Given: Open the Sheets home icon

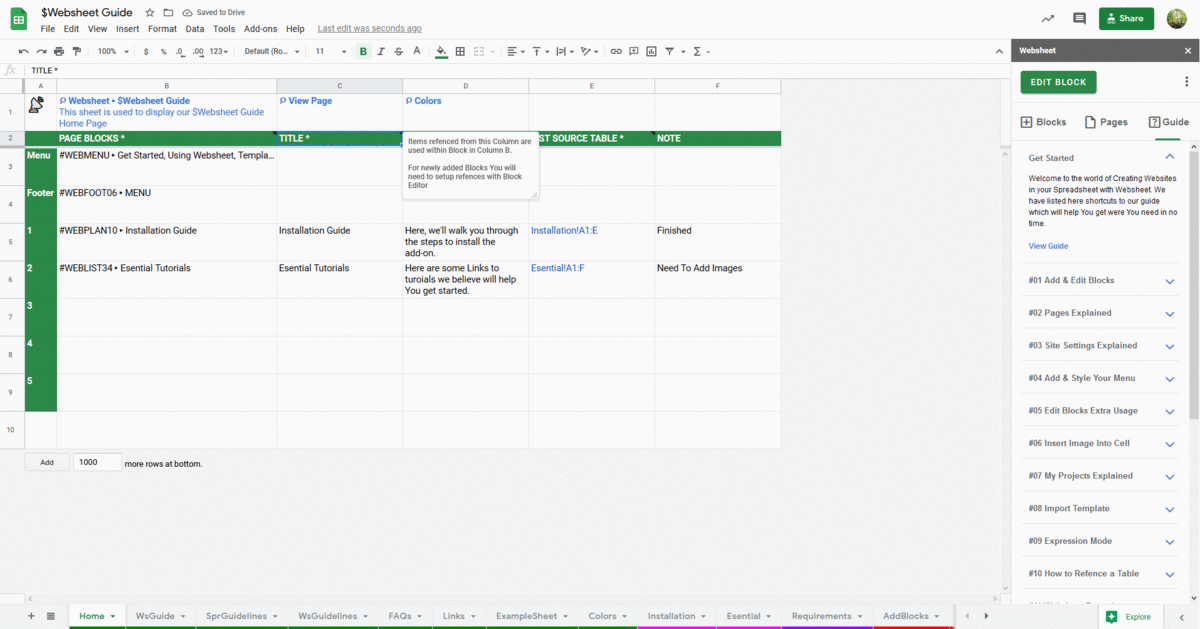Looking at the screenshot, I should click(x=19, y=20).
